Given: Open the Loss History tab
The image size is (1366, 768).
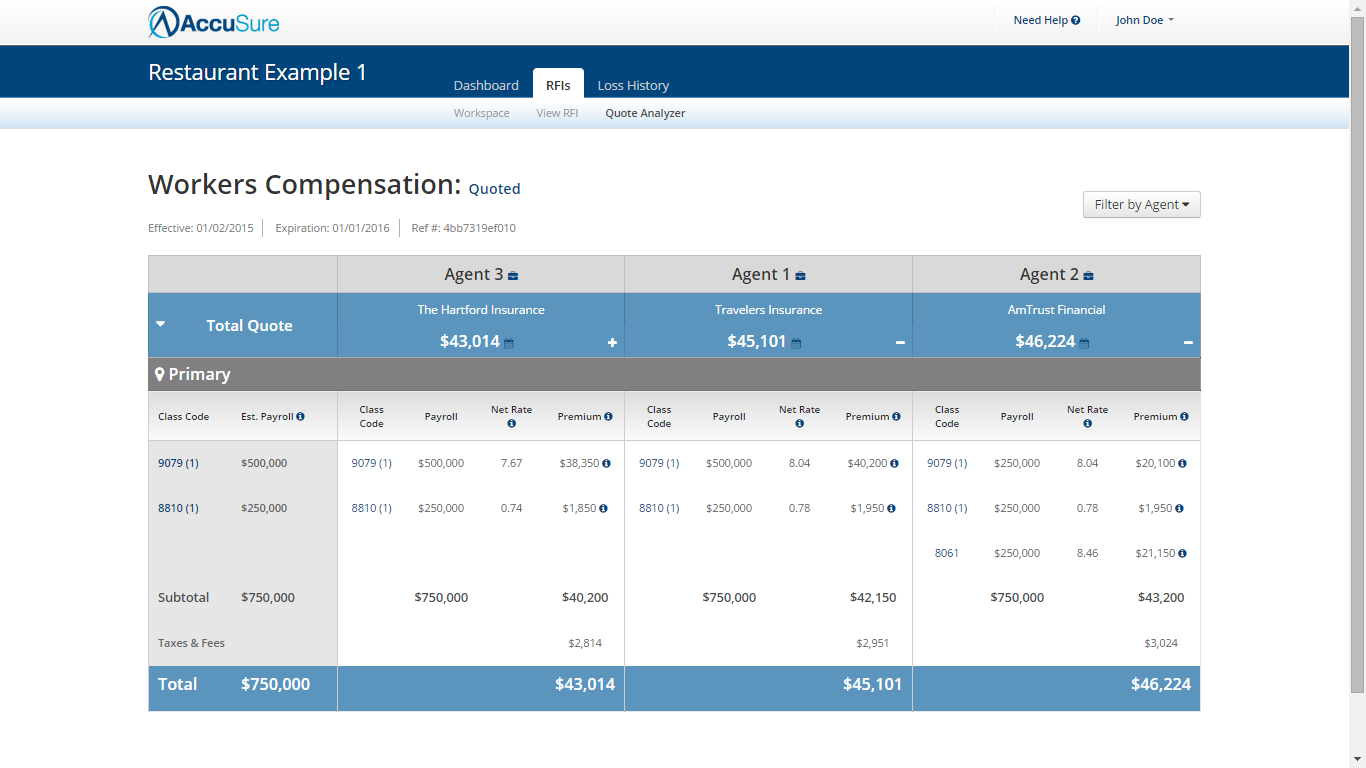Looking at the screenshot, I should click(633, 85).
